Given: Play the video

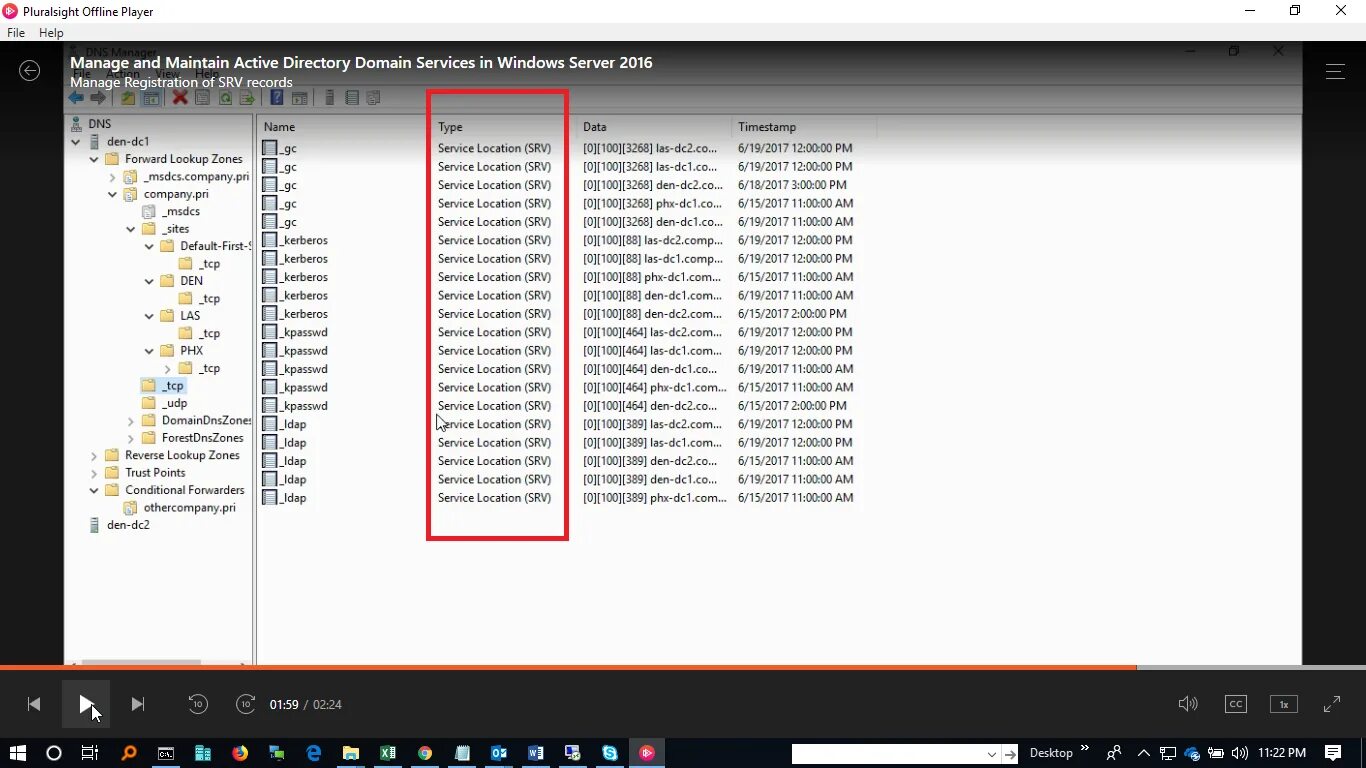Looking at the screenshot, I should point(86,704).
